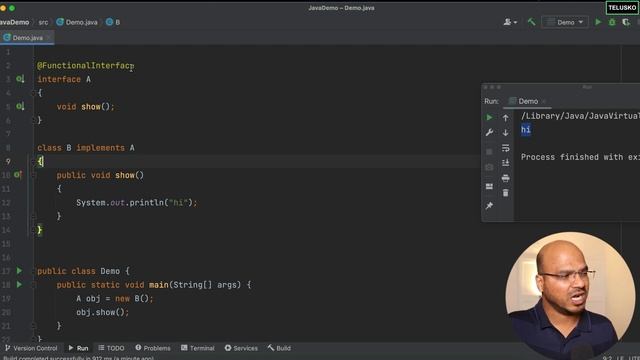
Task: Click the JavaDemo project breadcrumb
Action: click(14, 22)
